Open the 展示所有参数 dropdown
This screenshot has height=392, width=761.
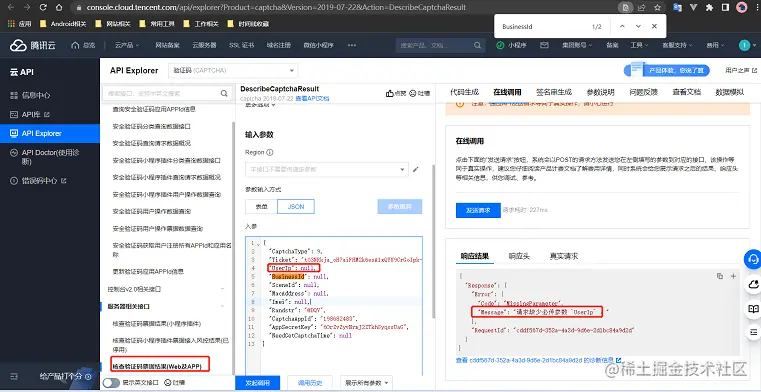click(366, 382)
